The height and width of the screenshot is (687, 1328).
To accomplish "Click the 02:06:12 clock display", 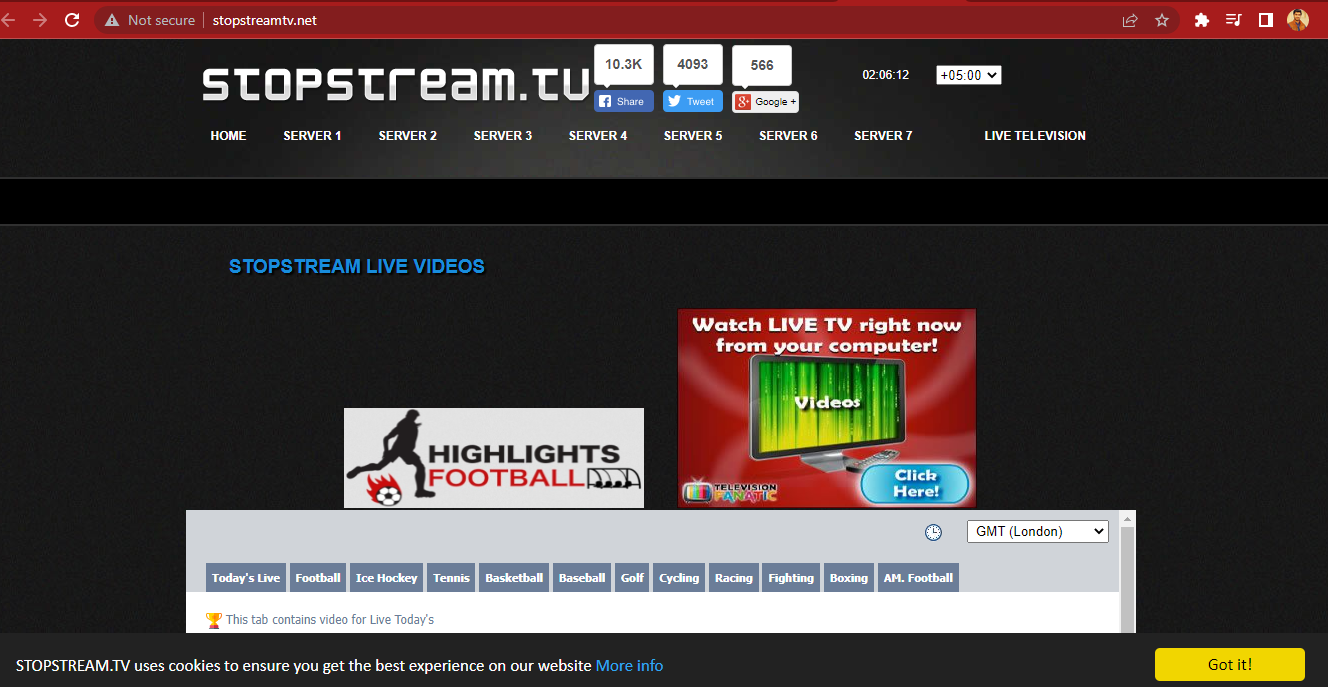I will coord(886,75).
